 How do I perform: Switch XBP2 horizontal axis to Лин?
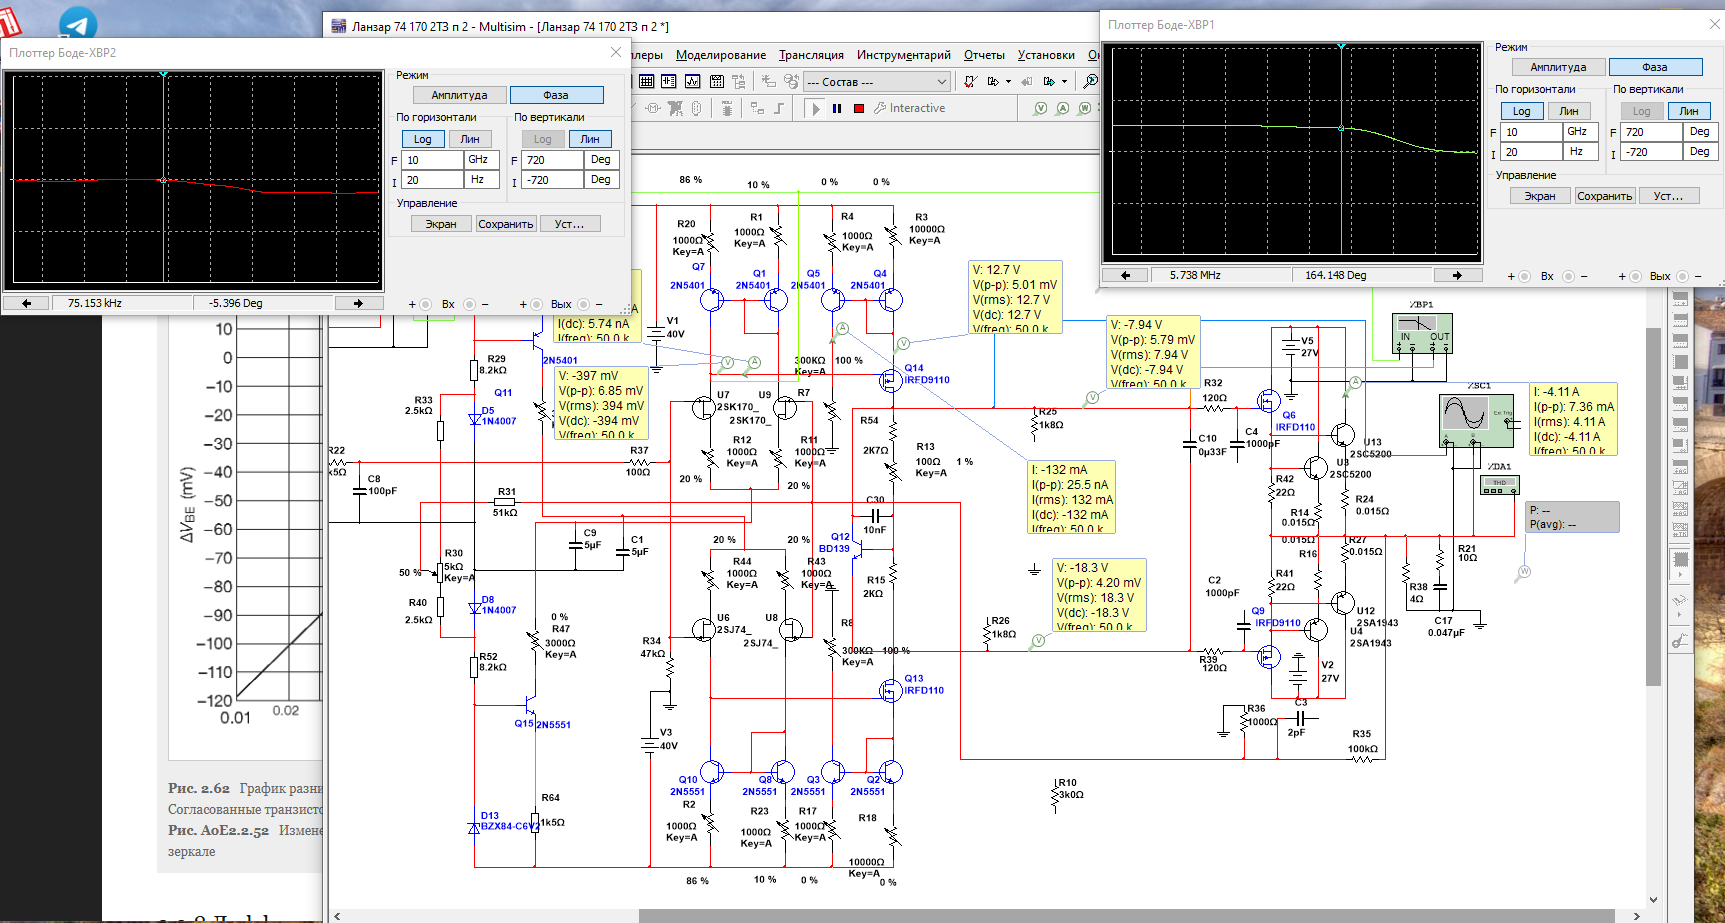[470, 139]
